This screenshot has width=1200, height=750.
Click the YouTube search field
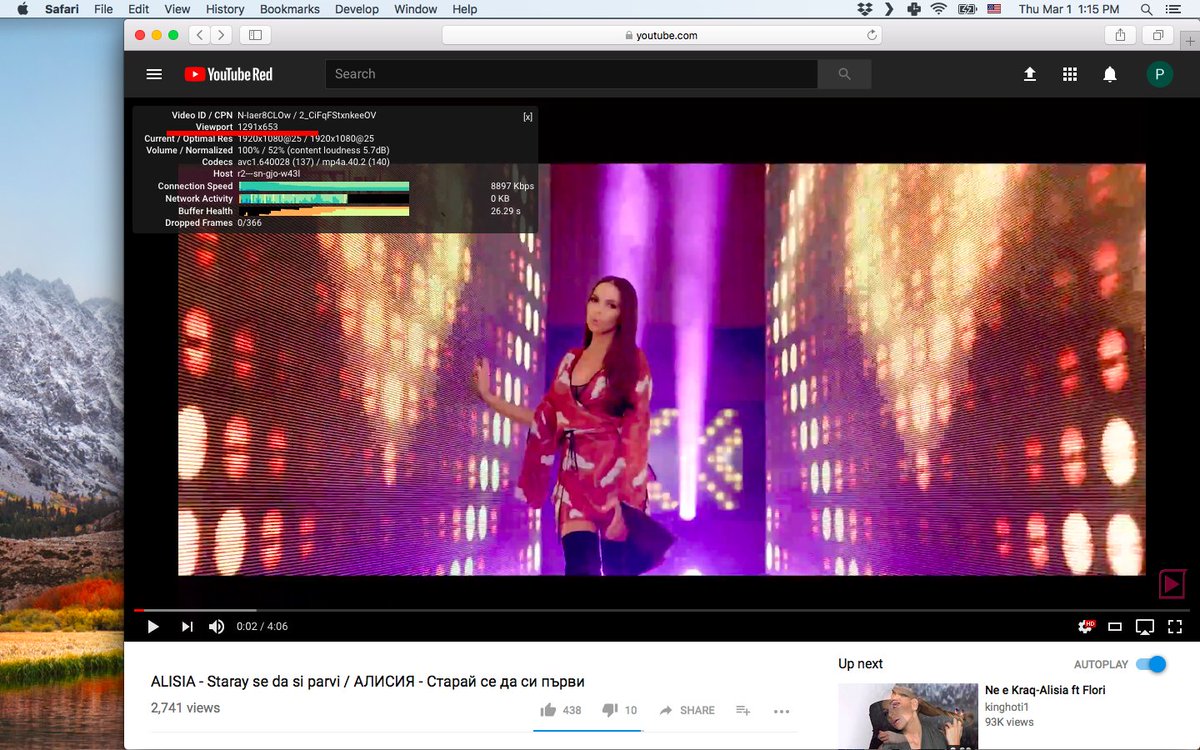coord(571,74)
